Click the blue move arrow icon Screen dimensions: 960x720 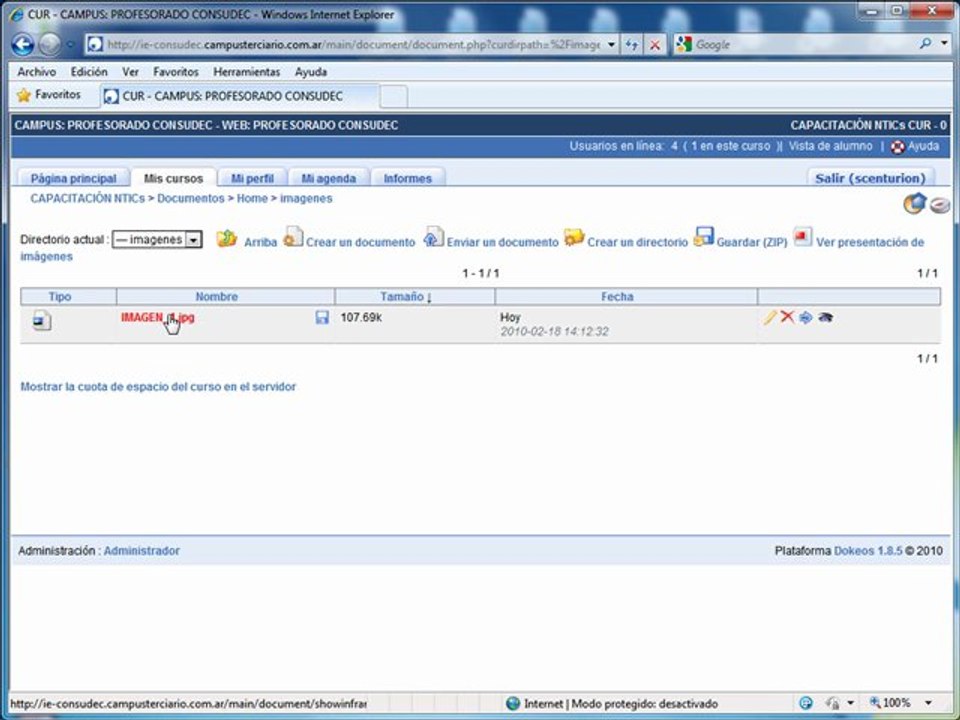806,317
